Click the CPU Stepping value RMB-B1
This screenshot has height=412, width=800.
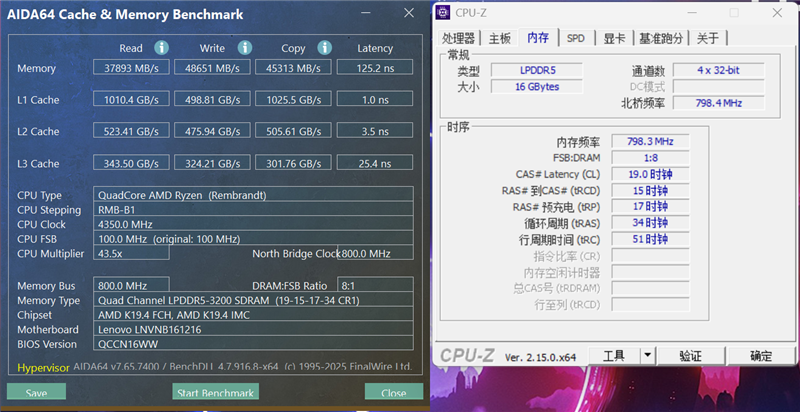[253, 209]
